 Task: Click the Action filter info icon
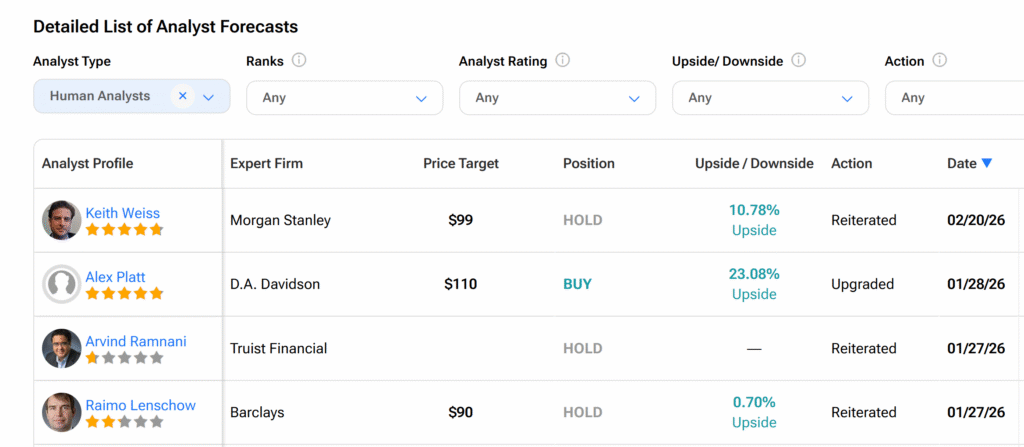[939, 60]
